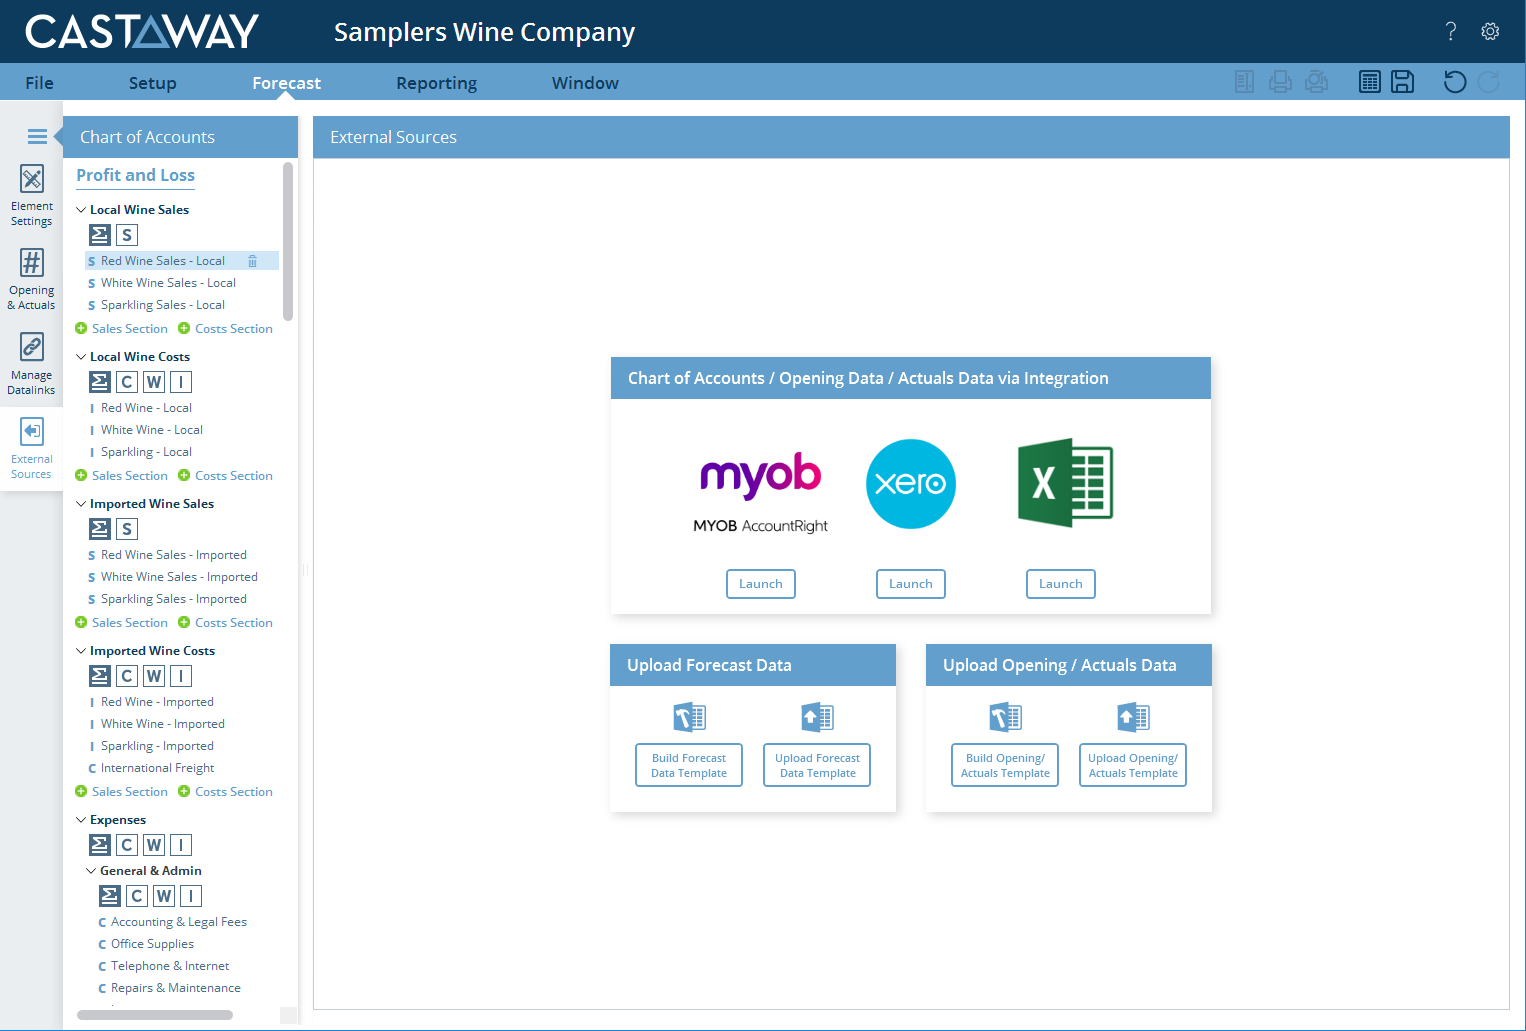This screenshot has height=1031, width=1526.
Task: Delete Red Wine Sales - Local via trash icon
Action: (x=252, y=261)
